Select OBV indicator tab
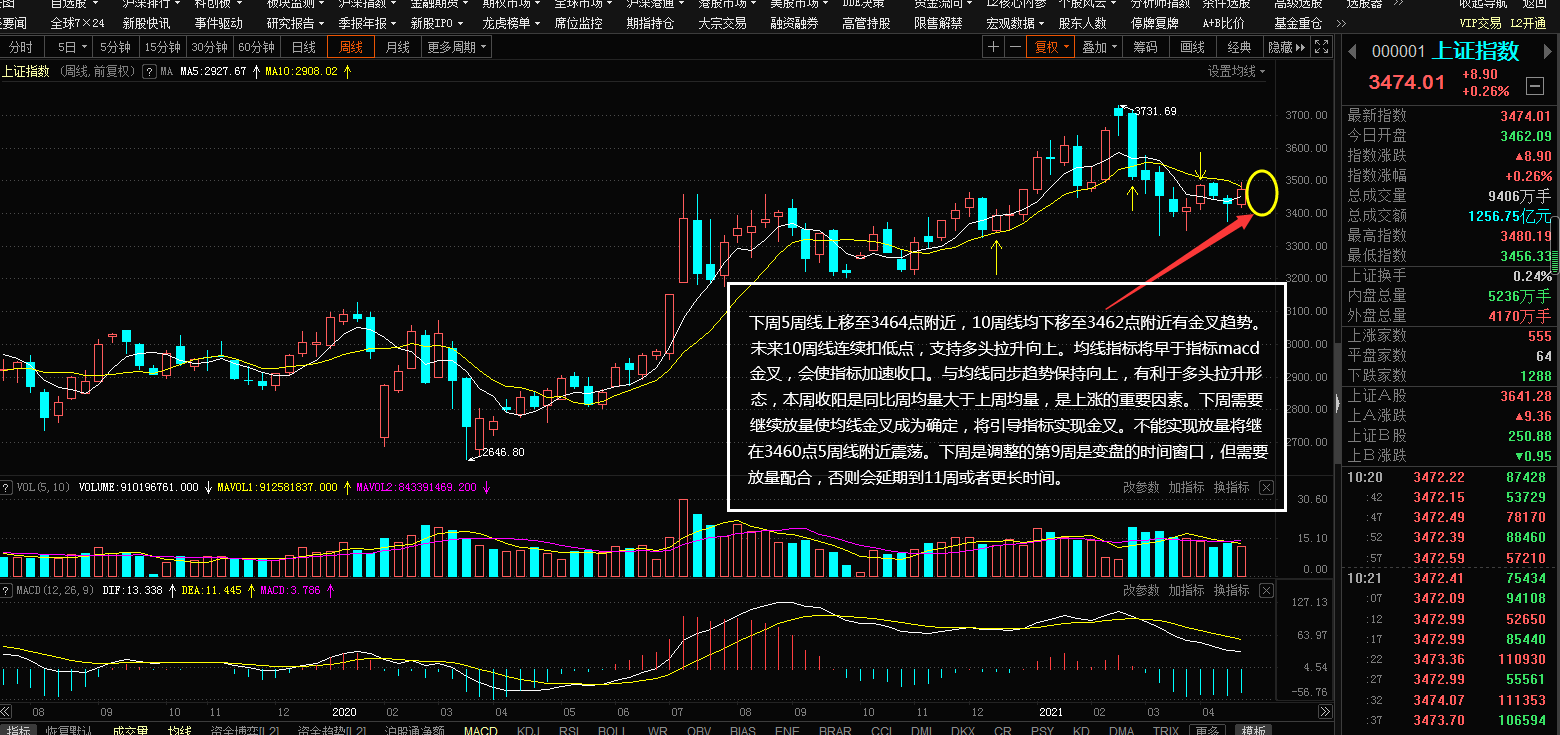Screen dimensions: 1560x735 [699, 730]
